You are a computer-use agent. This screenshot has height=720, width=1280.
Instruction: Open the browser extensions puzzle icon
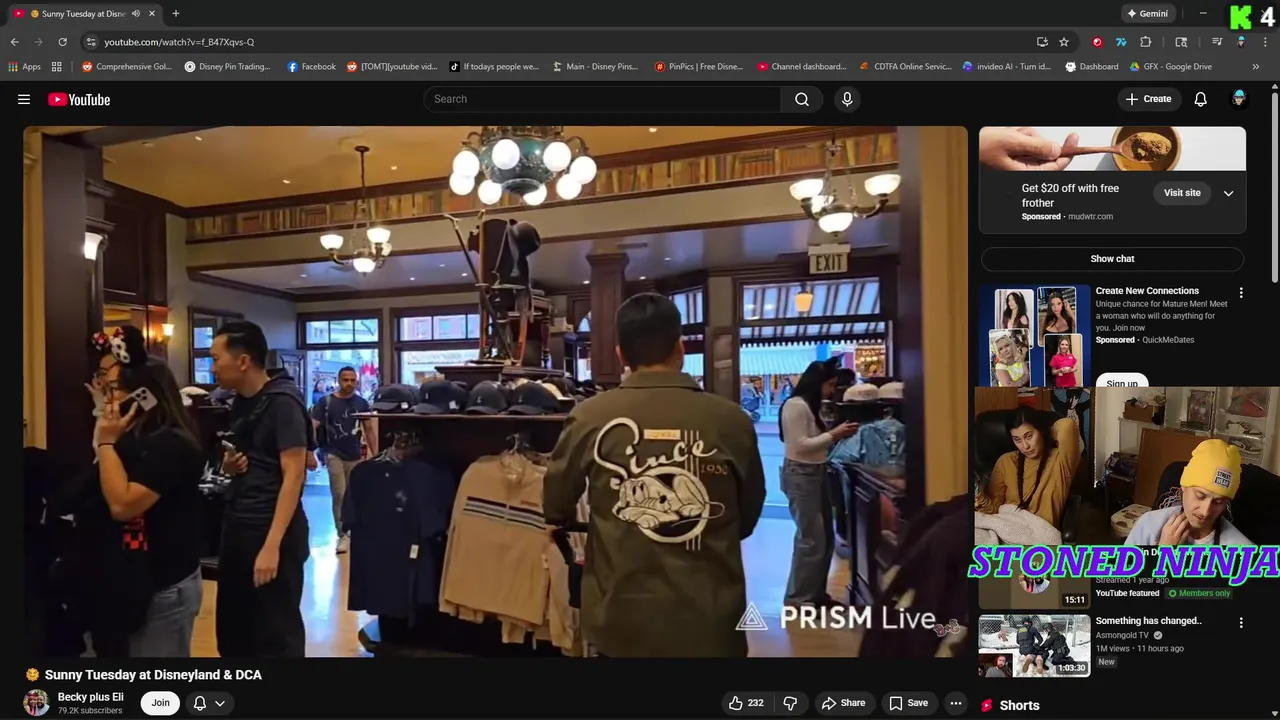[x=1146, y=42]
